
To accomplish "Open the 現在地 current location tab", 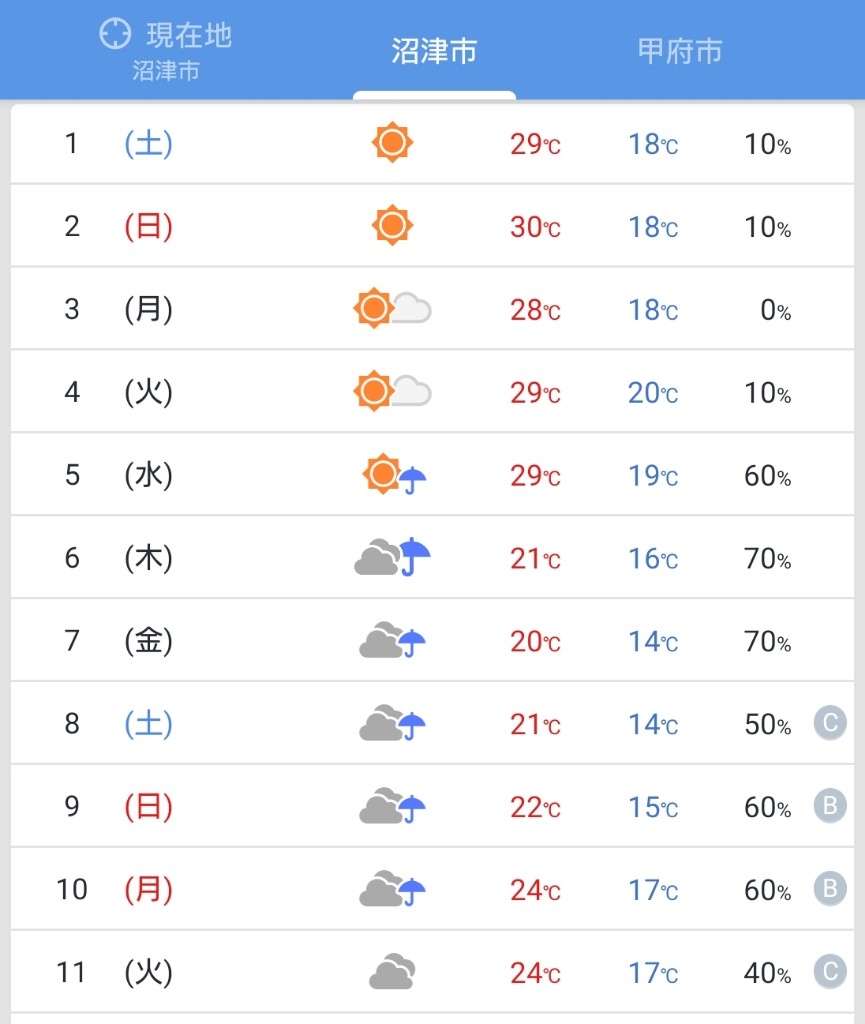I will pyautogui.click(x=166, y=51).
